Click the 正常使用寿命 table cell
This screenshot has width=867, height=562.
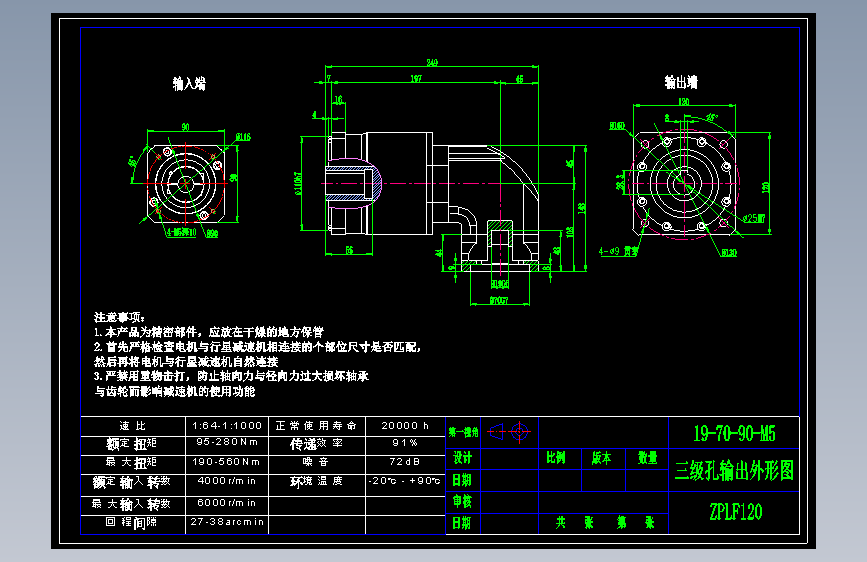pos(316,426)
